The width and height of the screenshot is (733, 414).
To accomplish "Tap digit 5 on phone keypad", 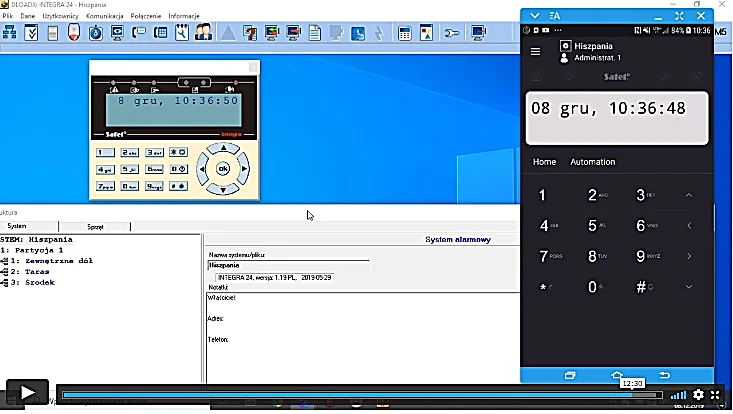I will click(592, 226).
